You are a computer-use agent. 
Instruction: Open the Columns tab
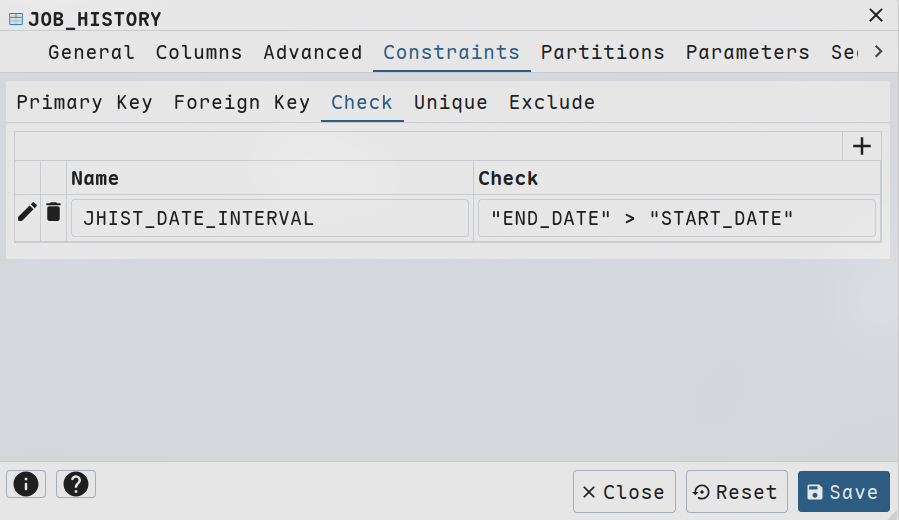199,52
